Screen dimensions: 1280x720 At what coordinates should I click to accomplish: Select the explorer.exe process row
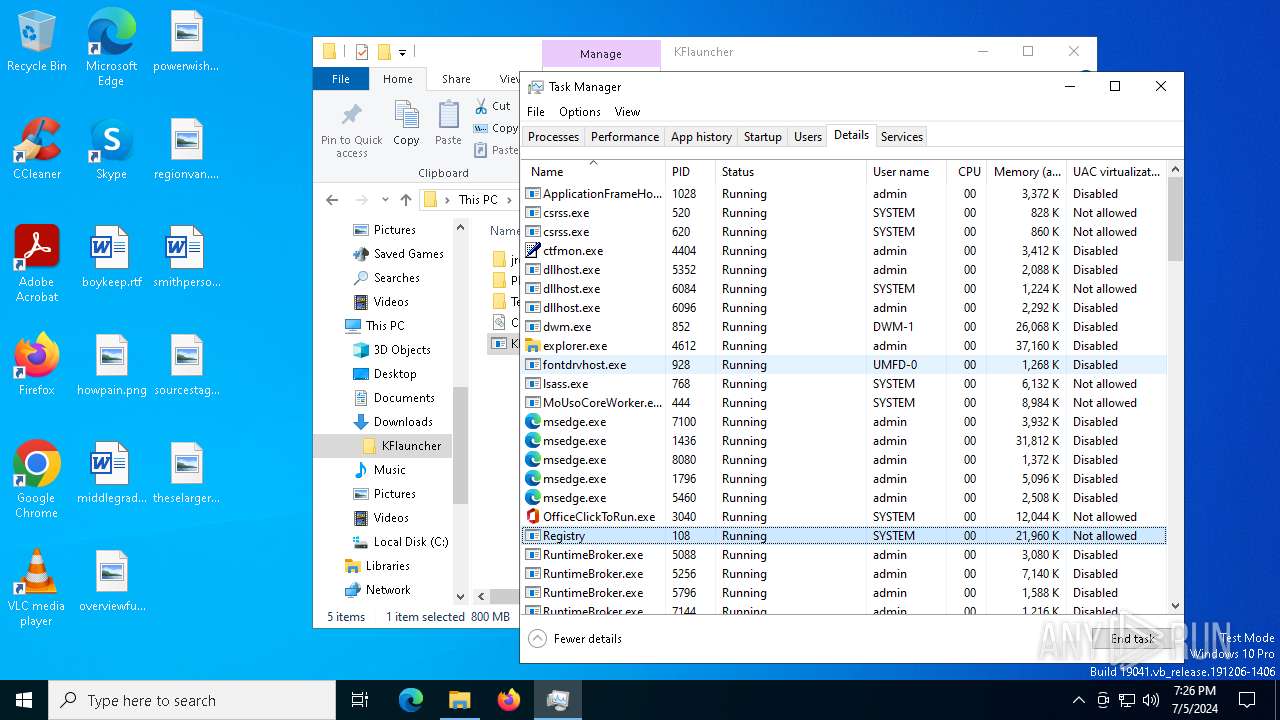click(x=844, y=346)
